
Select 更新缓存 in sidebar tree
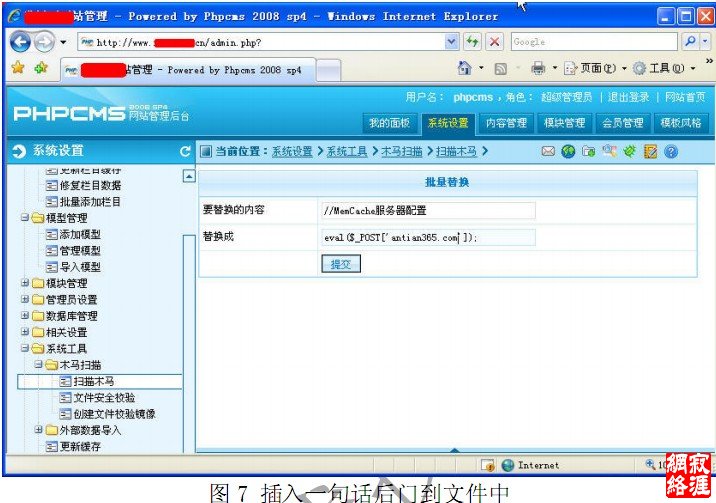80,446
